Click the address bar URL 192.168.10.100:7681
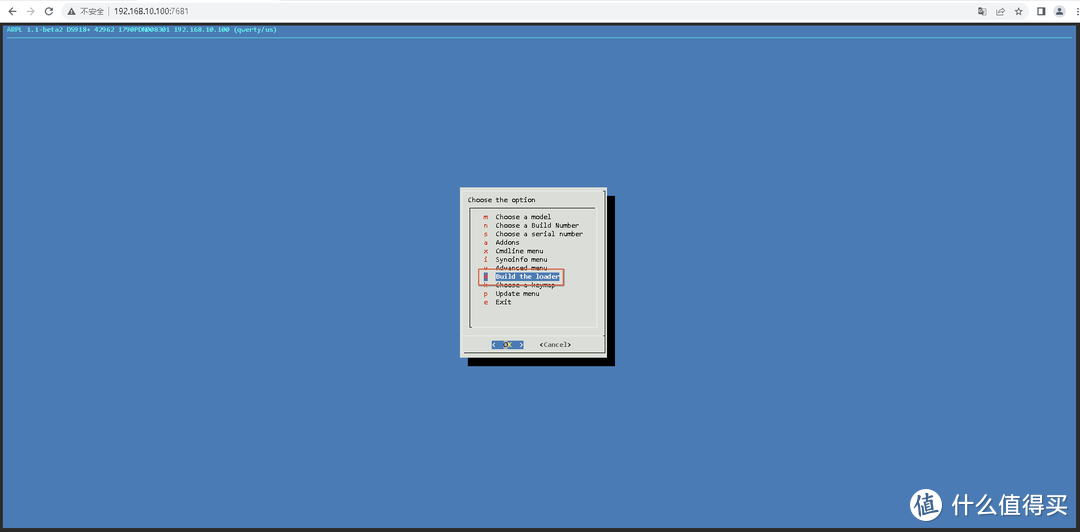 (151, 11)
